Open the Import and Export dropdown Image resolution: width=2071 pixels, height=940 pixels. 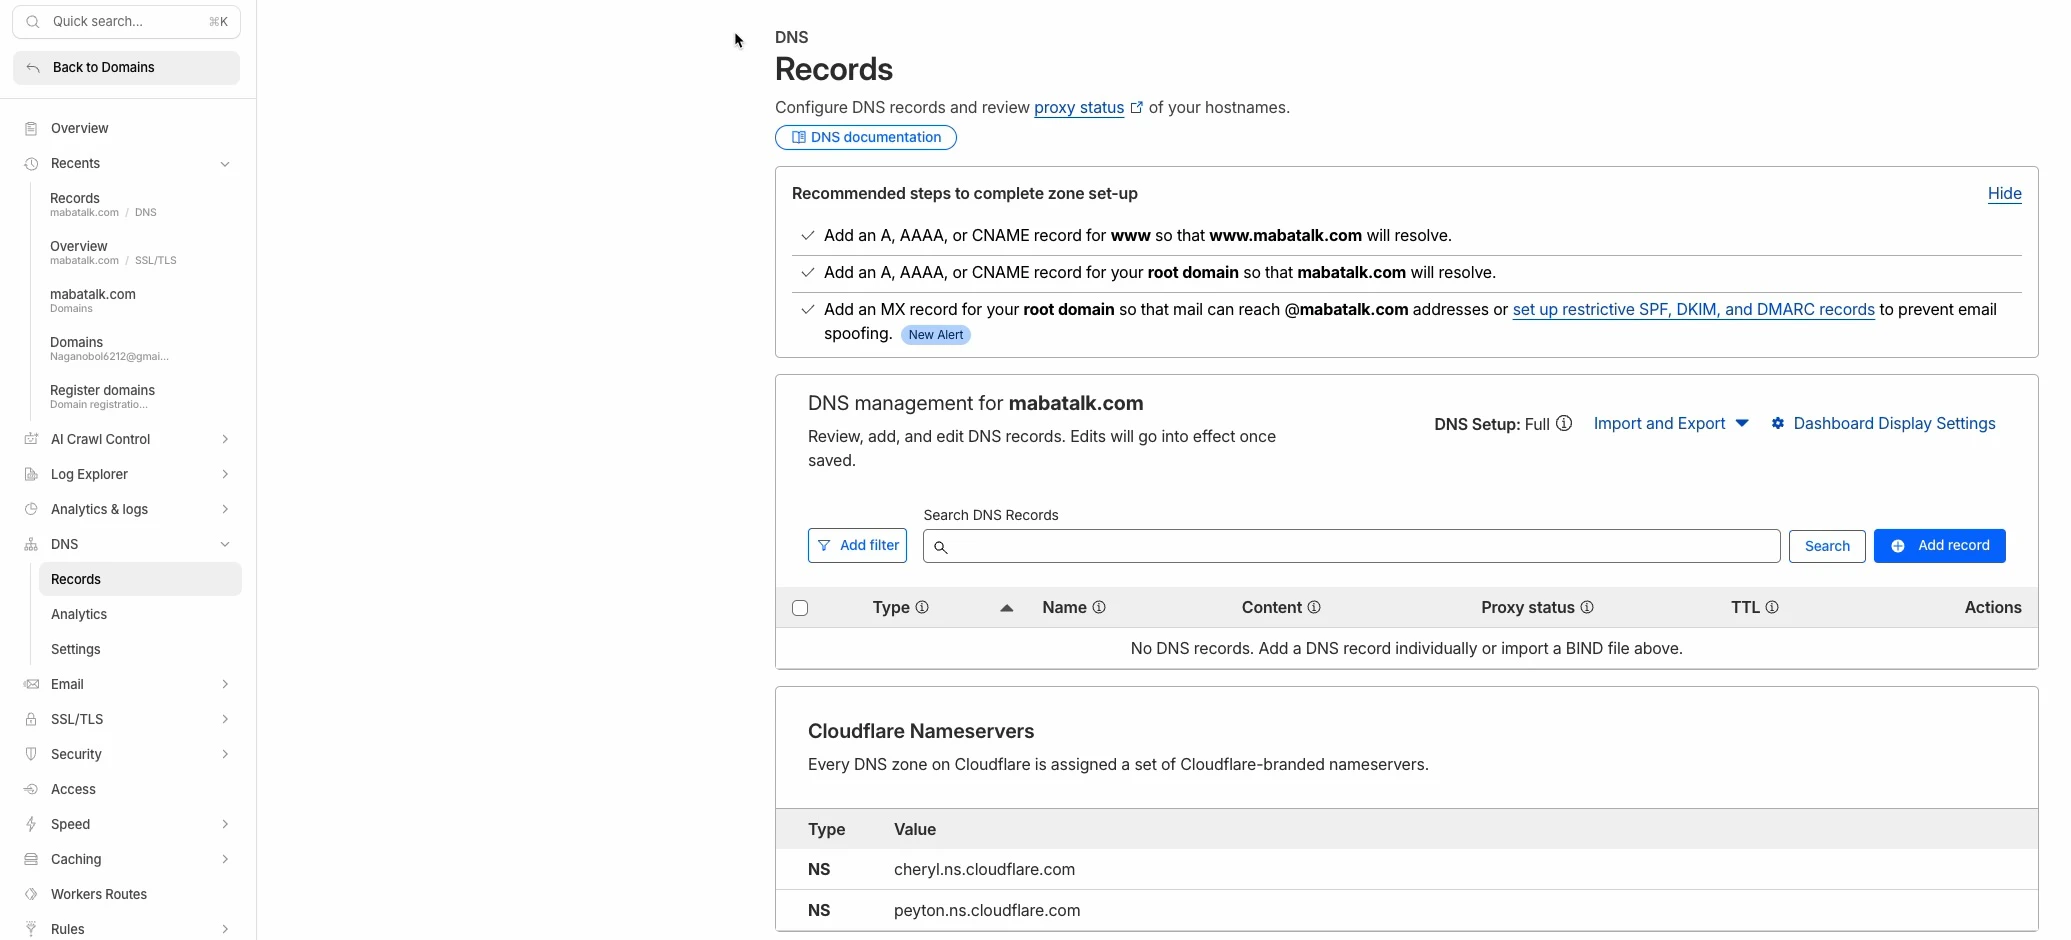1669,423
